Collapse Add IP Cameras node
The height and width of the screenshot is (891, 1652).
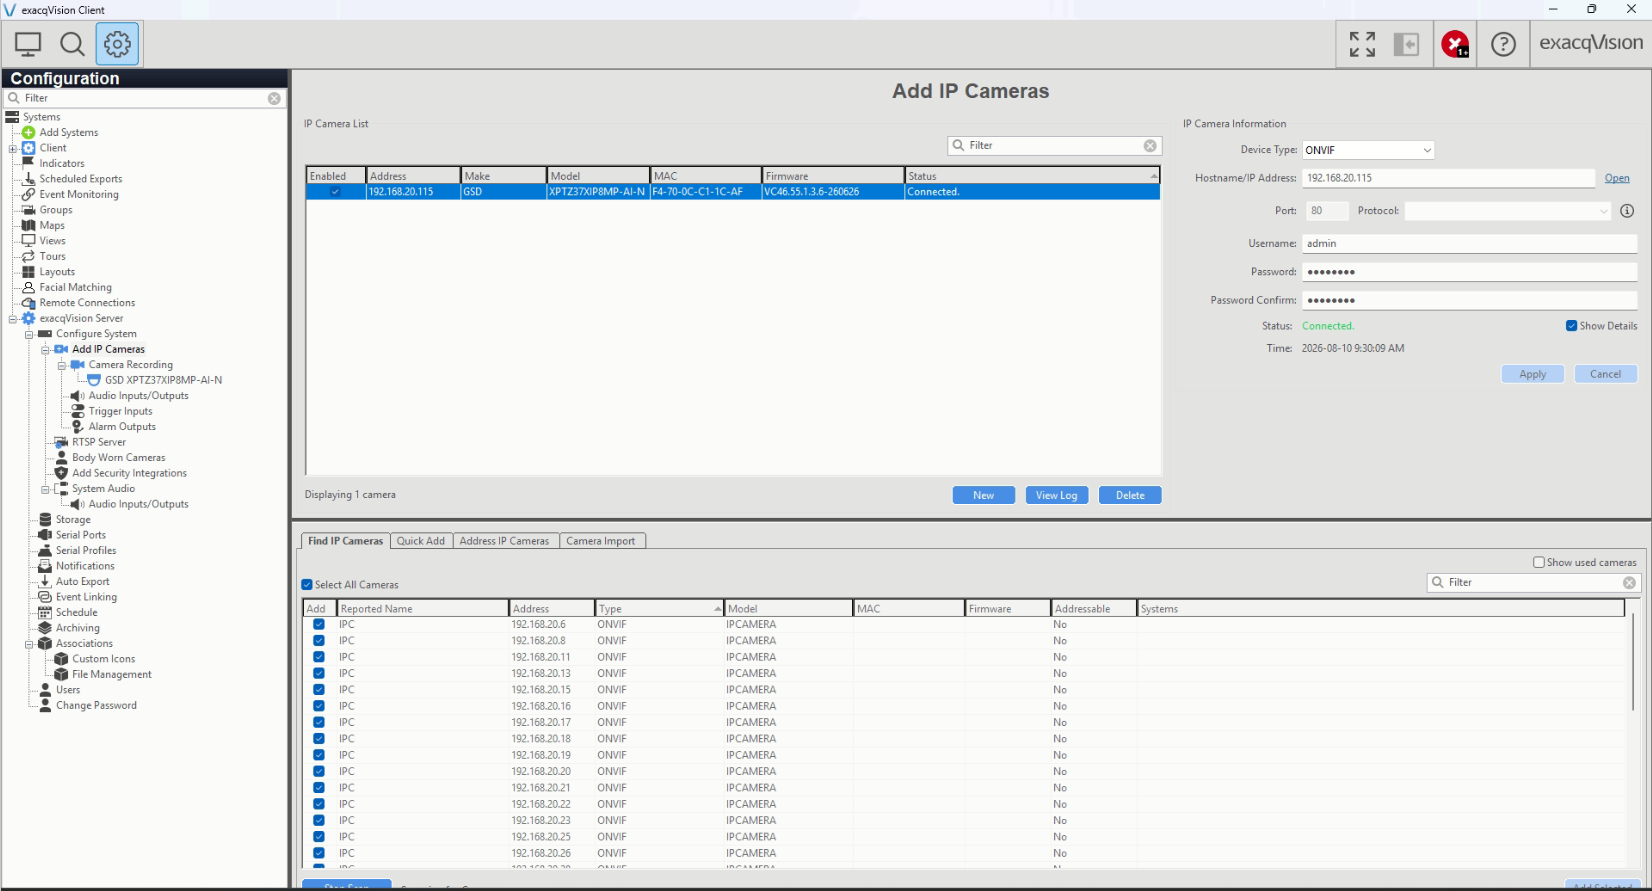(x=45, y=350)
